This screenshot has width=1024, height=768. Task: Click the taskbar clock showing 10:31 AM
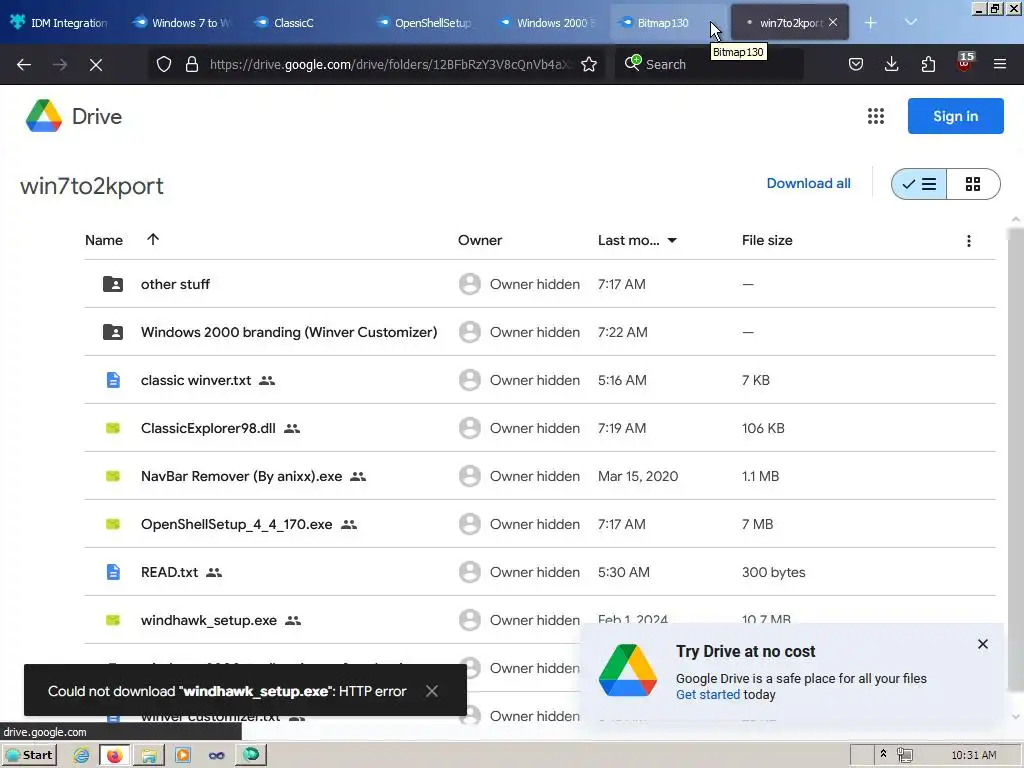pos(974,755)
